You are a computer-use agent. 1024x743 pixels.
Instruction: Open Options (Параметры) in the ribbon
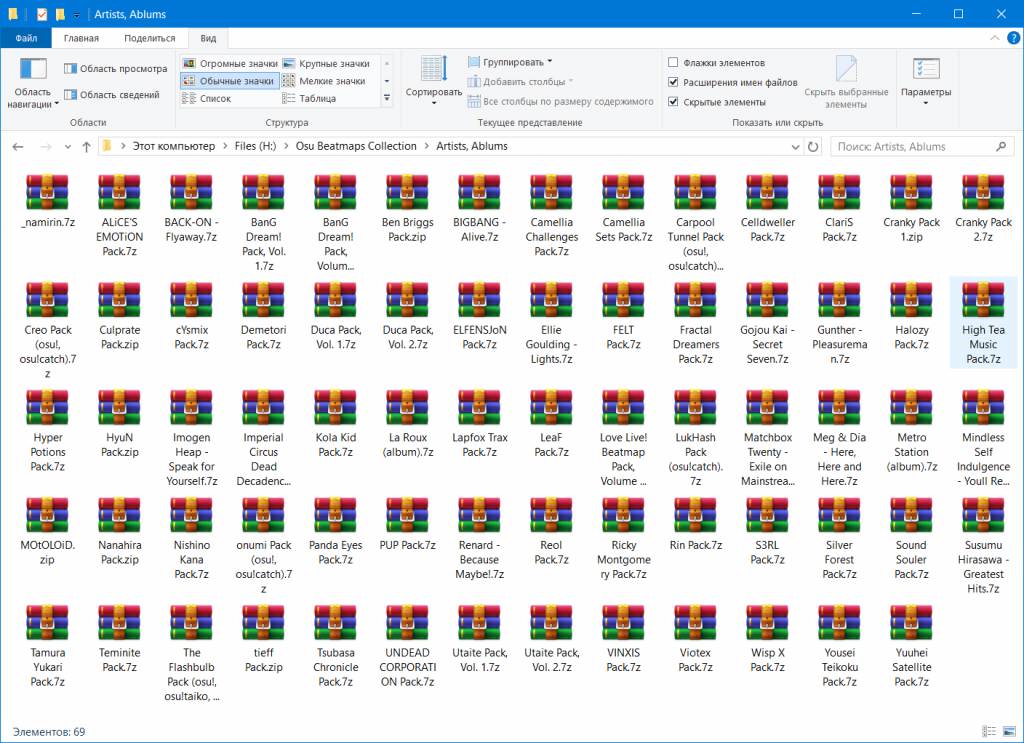[926, 80]
